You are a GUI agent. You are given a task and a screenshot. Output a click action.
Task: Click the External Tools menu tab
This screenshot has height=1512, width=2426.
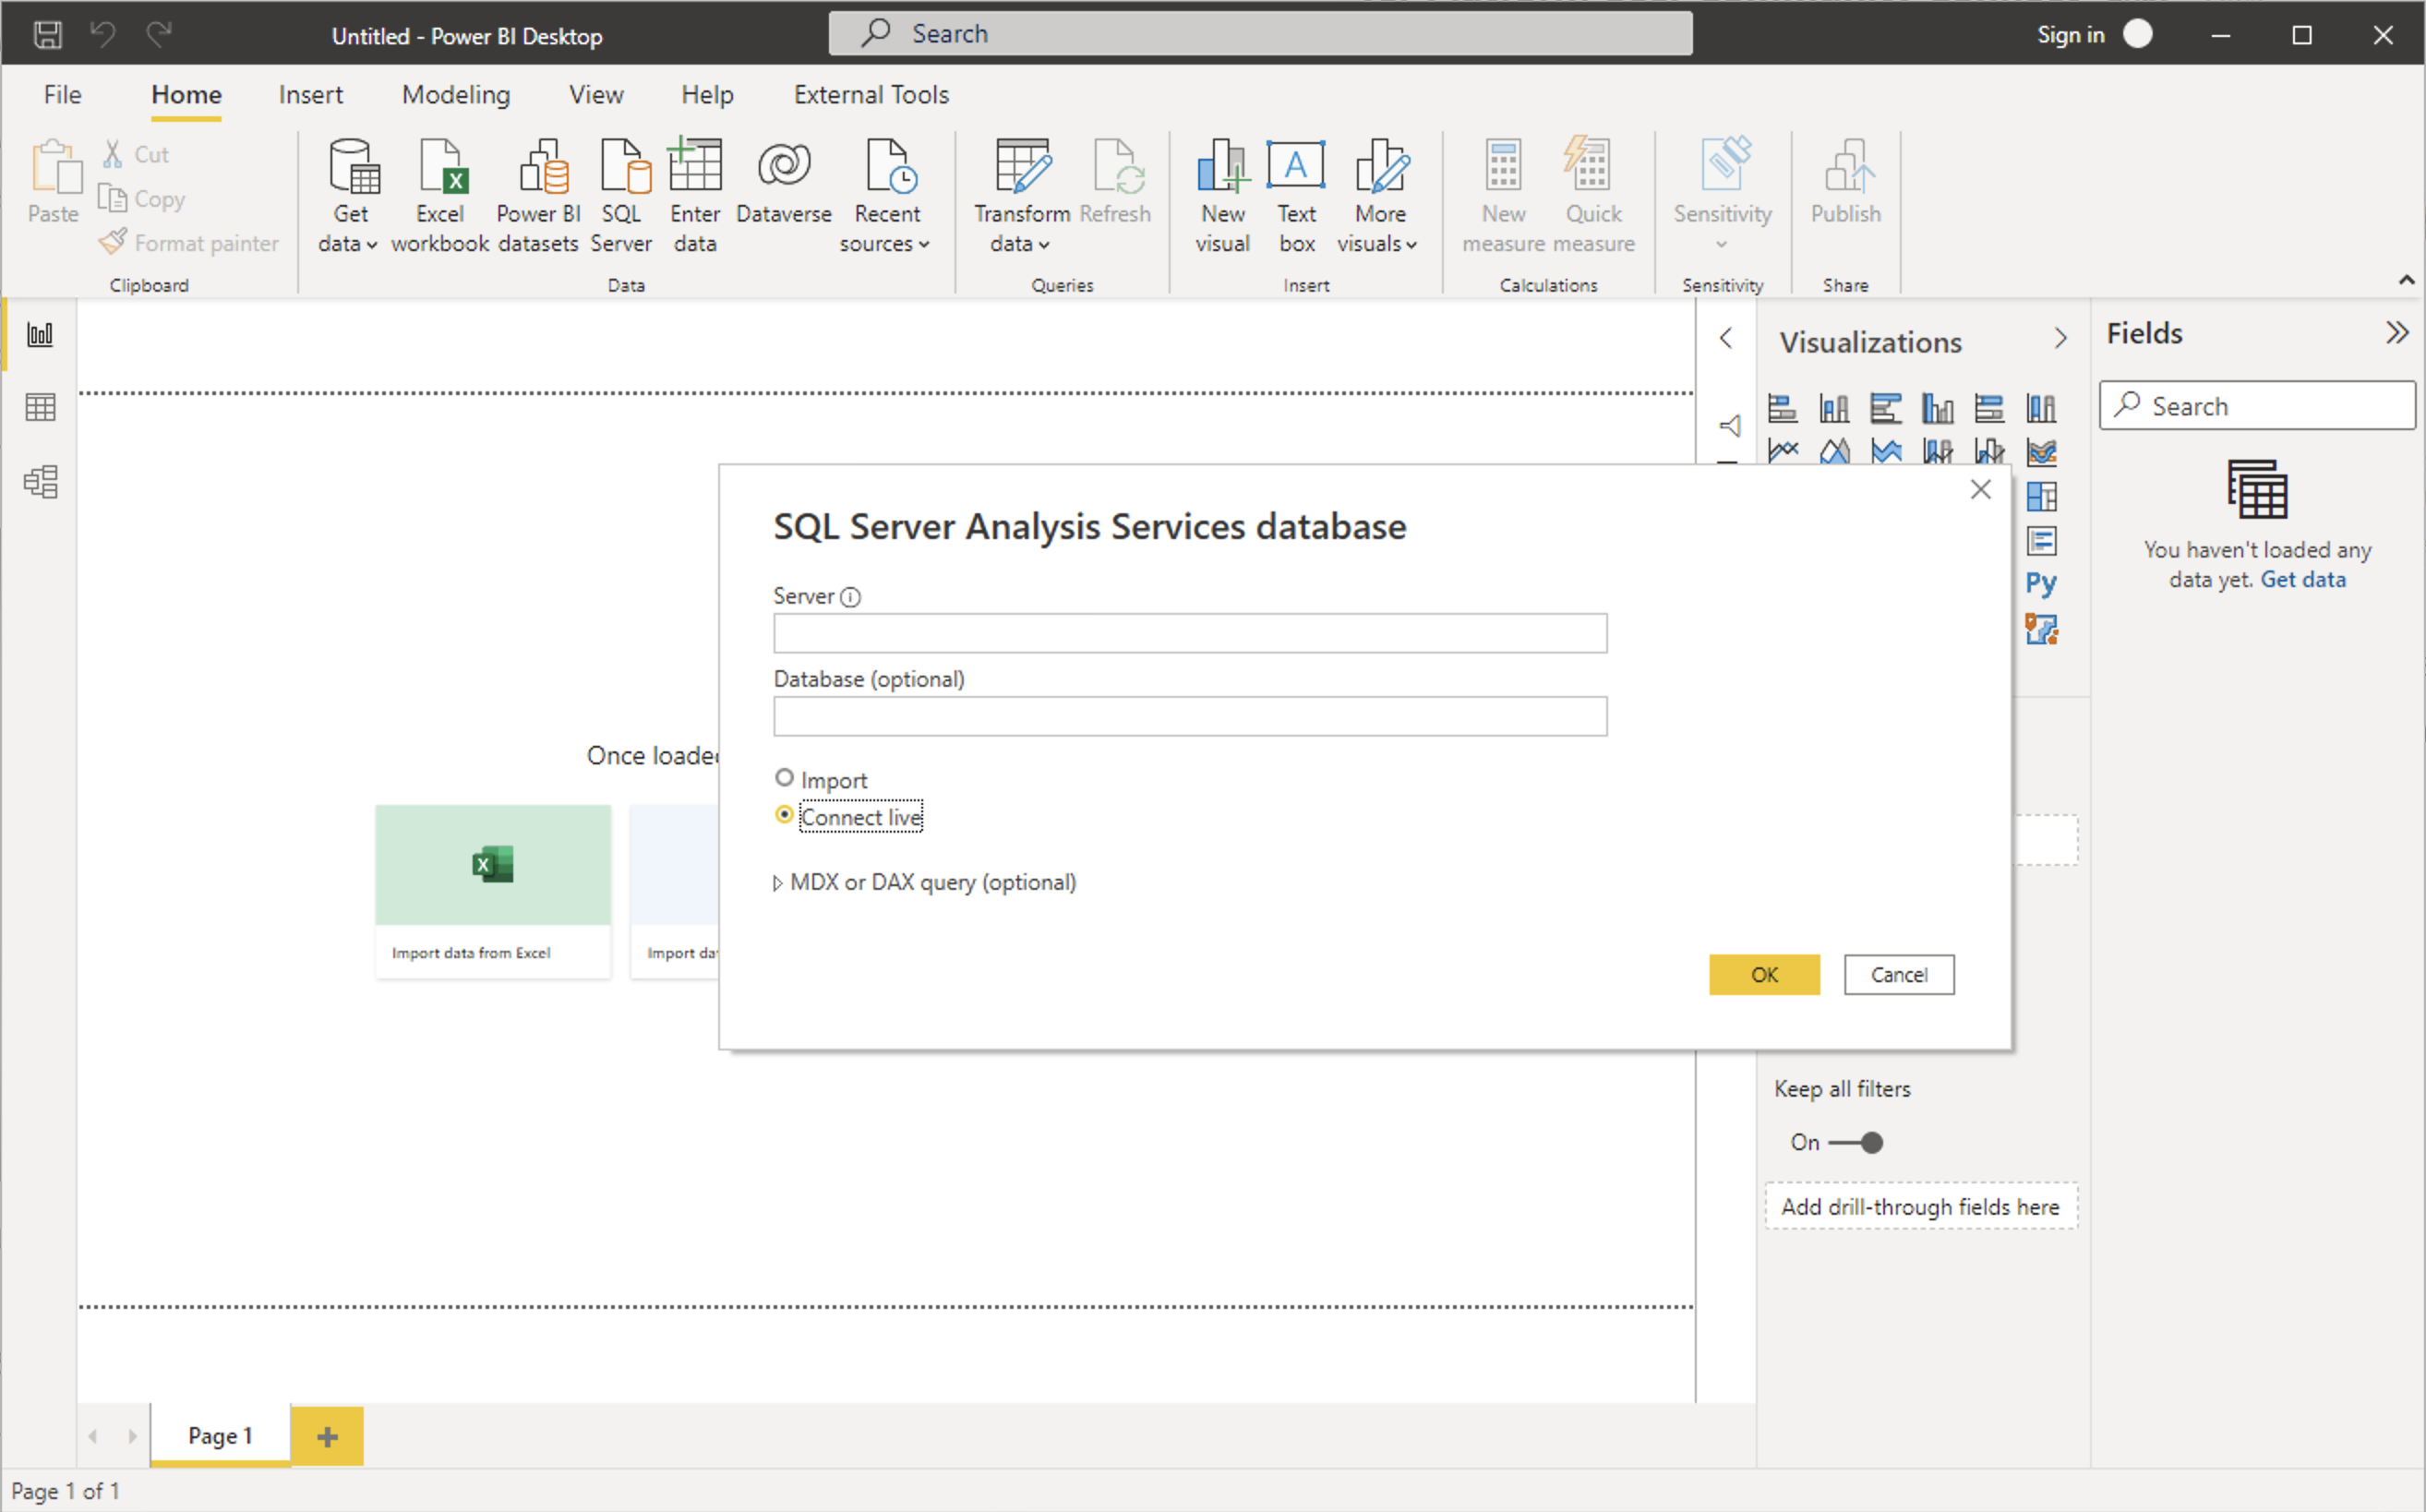[x=871, y=96]
